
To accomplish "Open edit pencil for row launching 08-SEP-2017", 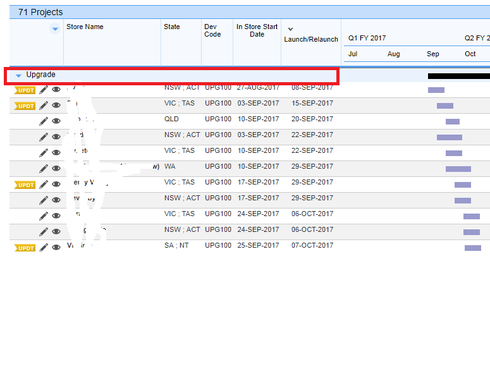I will pyautogui.click(x=43, y=90).
